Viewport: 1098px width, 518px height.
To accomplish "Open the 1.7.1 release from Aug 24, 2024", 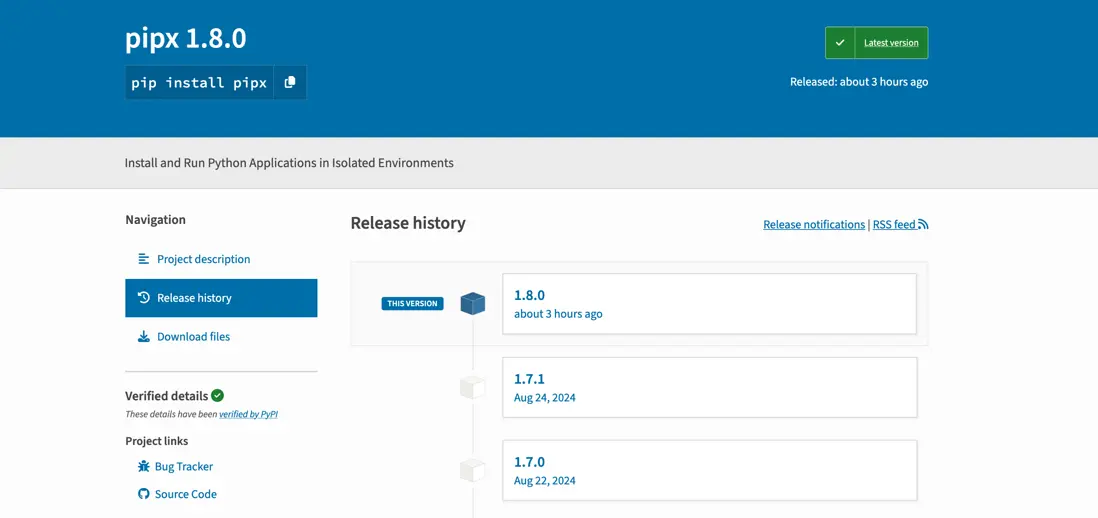I will pos(709,388).
